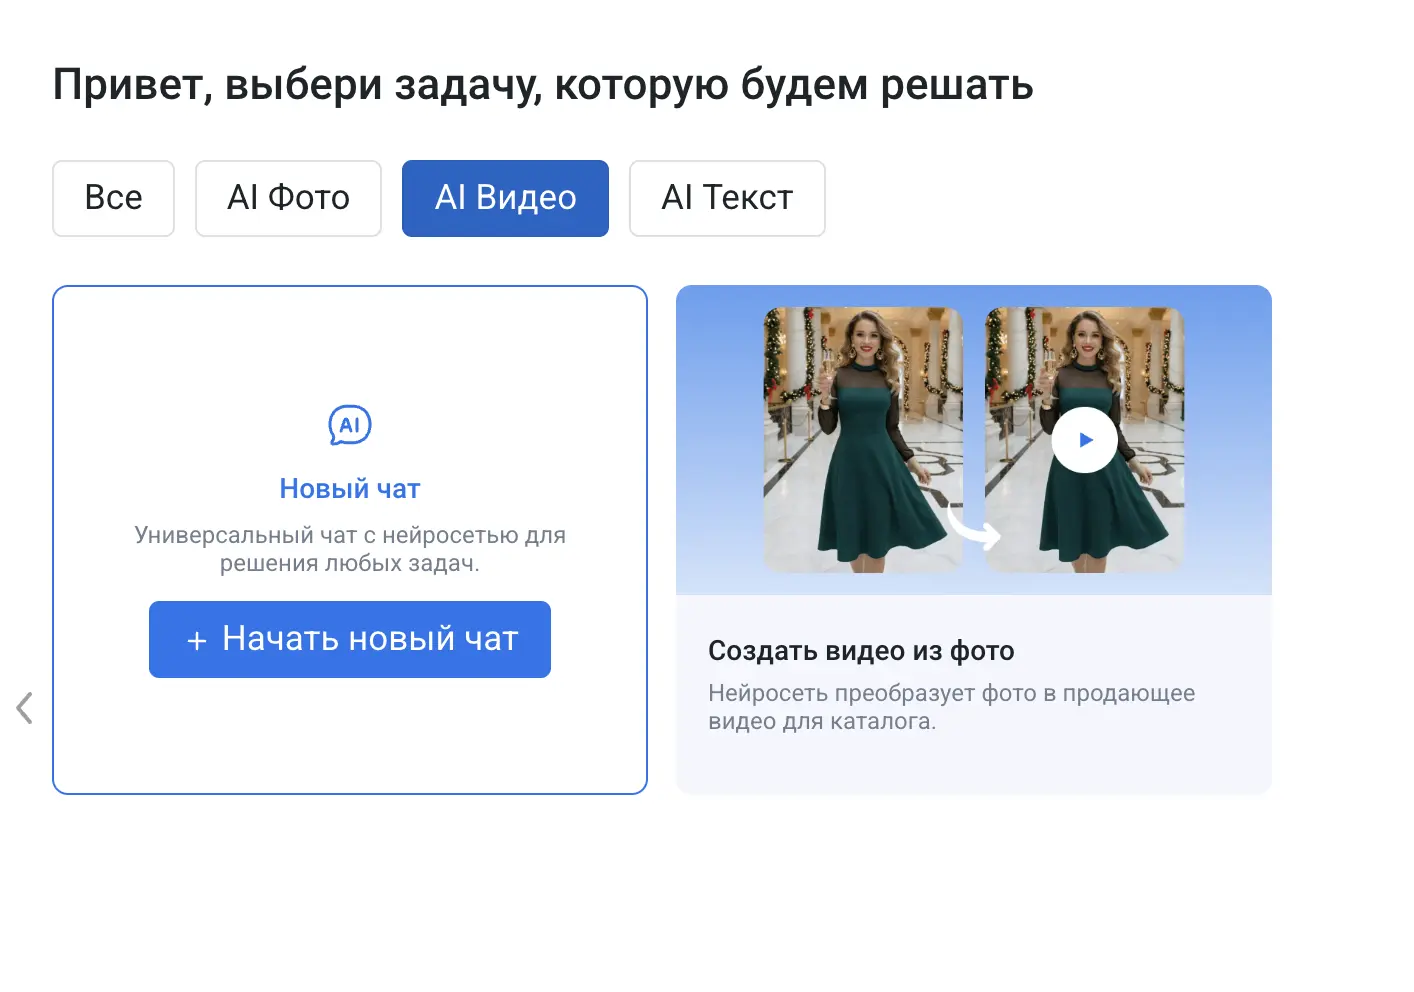Open the "Создать видео из фото" card title

(x=861, y=650)
